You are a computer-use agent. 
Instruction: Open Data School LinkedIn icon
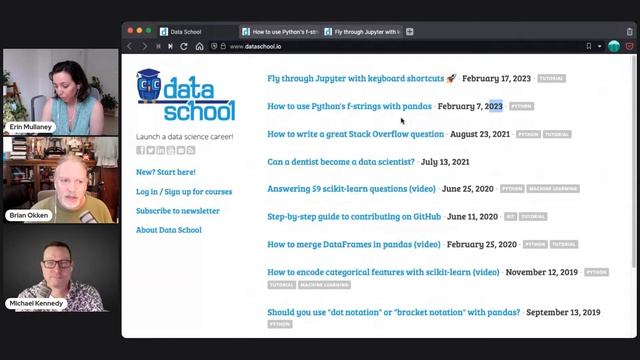pyautogui.click(x=161, y=150)
